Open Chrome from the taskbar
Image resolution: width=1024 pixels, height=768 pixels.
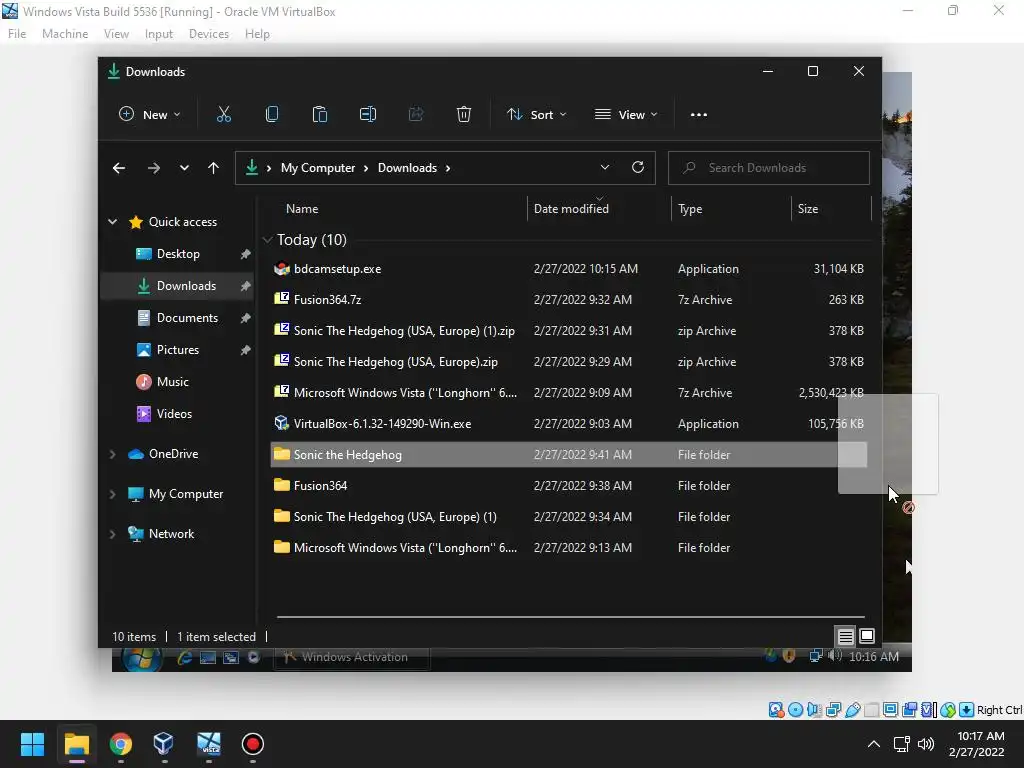(x=121, y=744)
